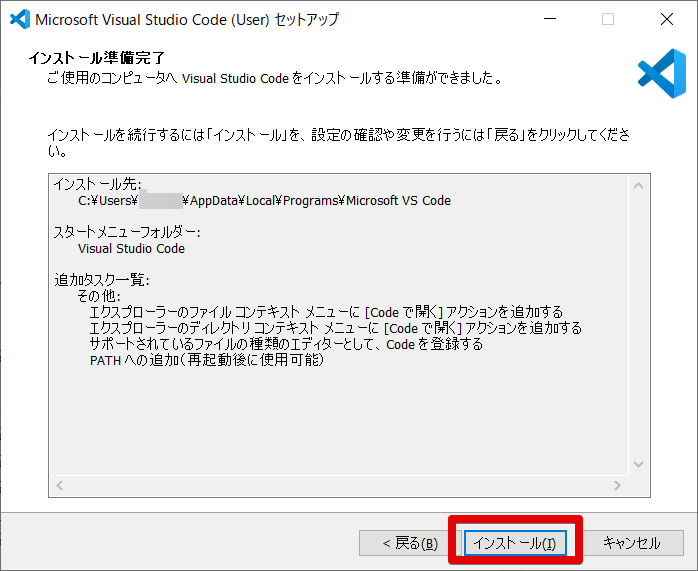Click the インストール準備完了 heading
Image resolution: width=698 pixels, height=571 pixels.
point(97,57)
